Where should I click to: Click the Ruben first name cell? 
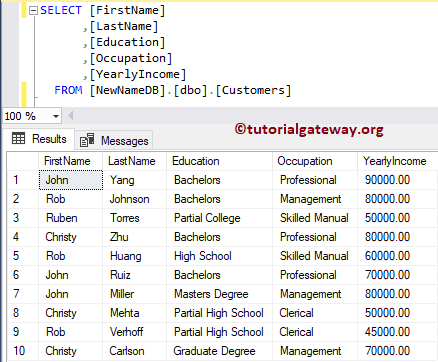click(x=71, y=218)
